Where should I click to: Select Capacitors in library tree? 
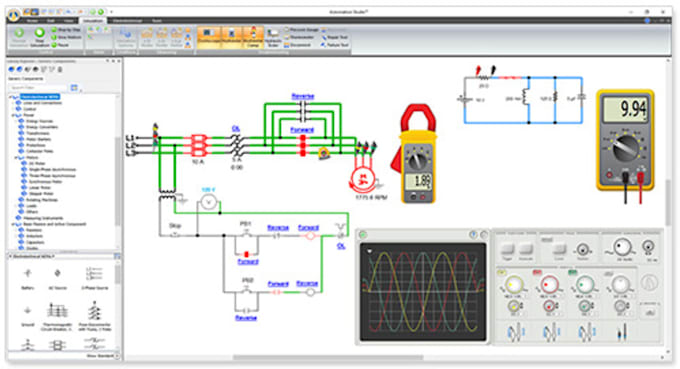35,242
